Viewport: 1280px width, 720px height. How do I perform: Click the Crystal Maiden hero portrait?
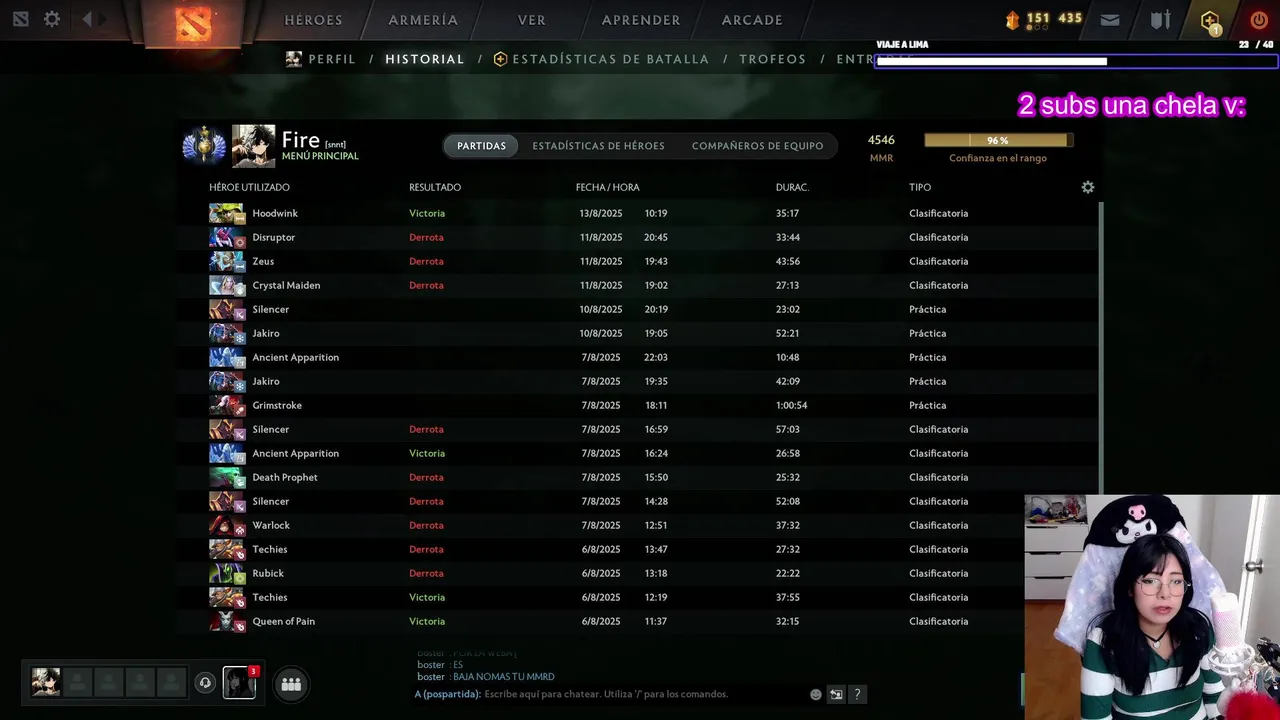(227, 285)
